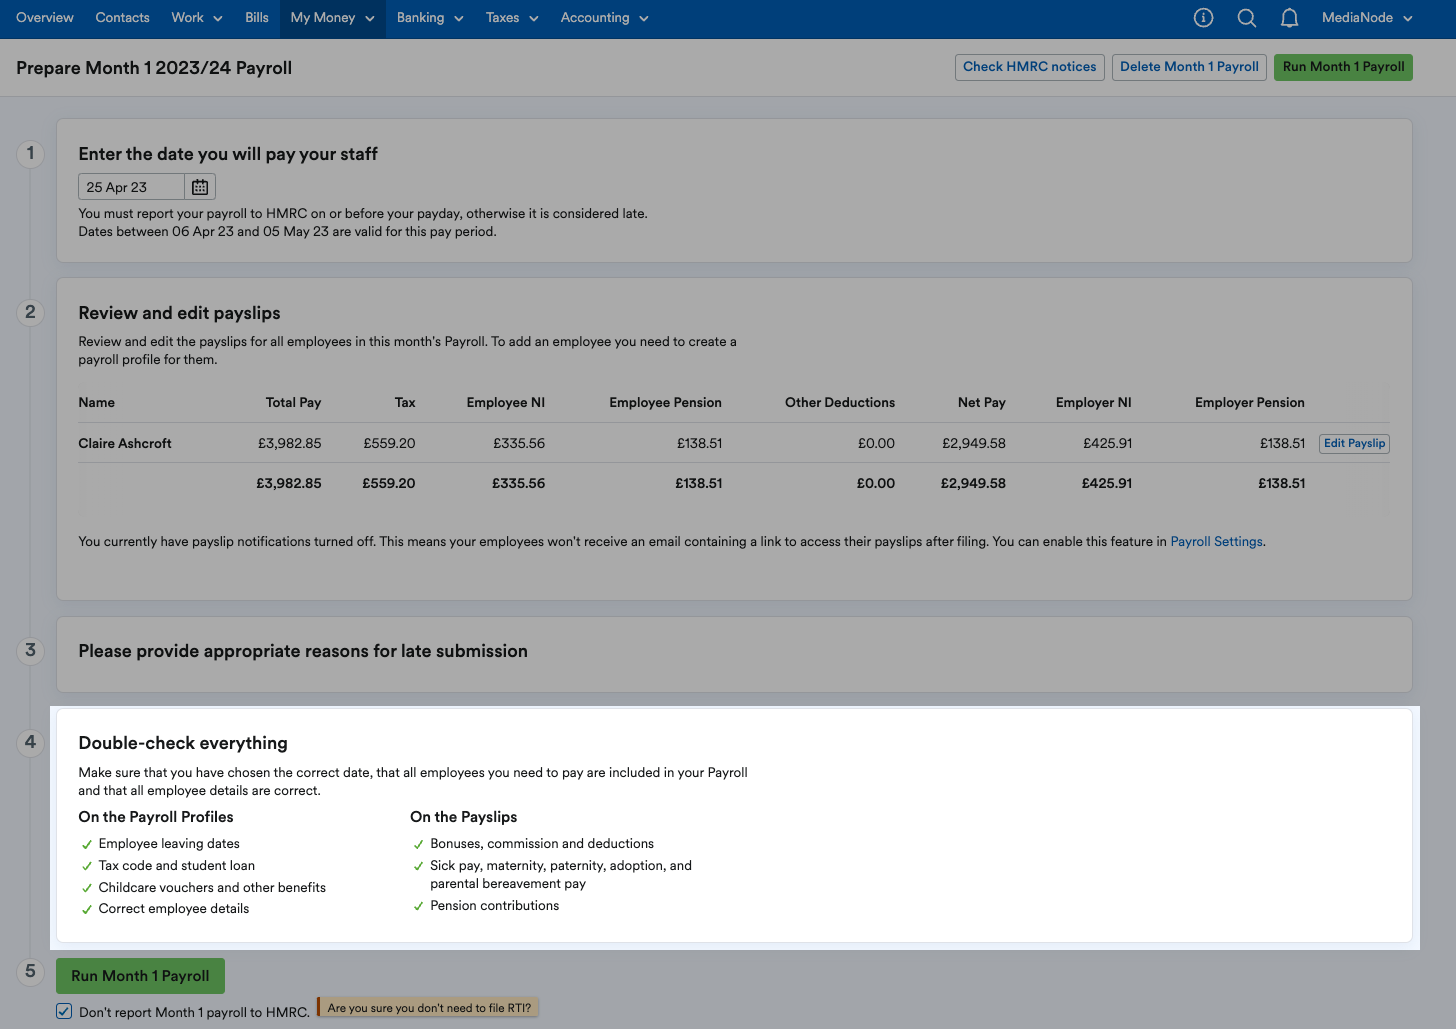Open the Payroll Settings link
1456x1029 pixels.
pyautogui.click(x=1216, y=542)
